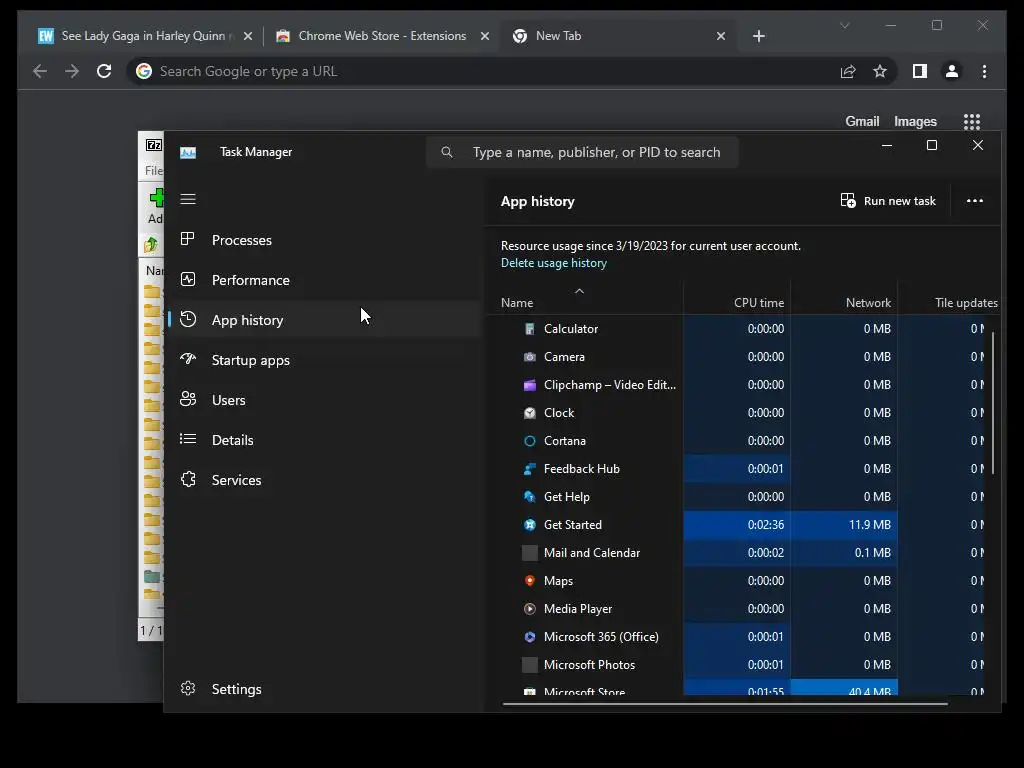Switch to the Lady Gaga Harley Quinn tab
This screenshot has height=768, width=1024.
[145, 36]
